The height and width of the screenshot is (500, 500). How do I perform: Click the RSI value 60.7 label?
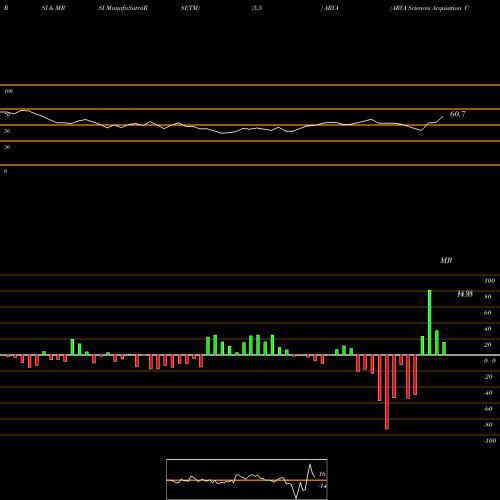pos(458,114)
